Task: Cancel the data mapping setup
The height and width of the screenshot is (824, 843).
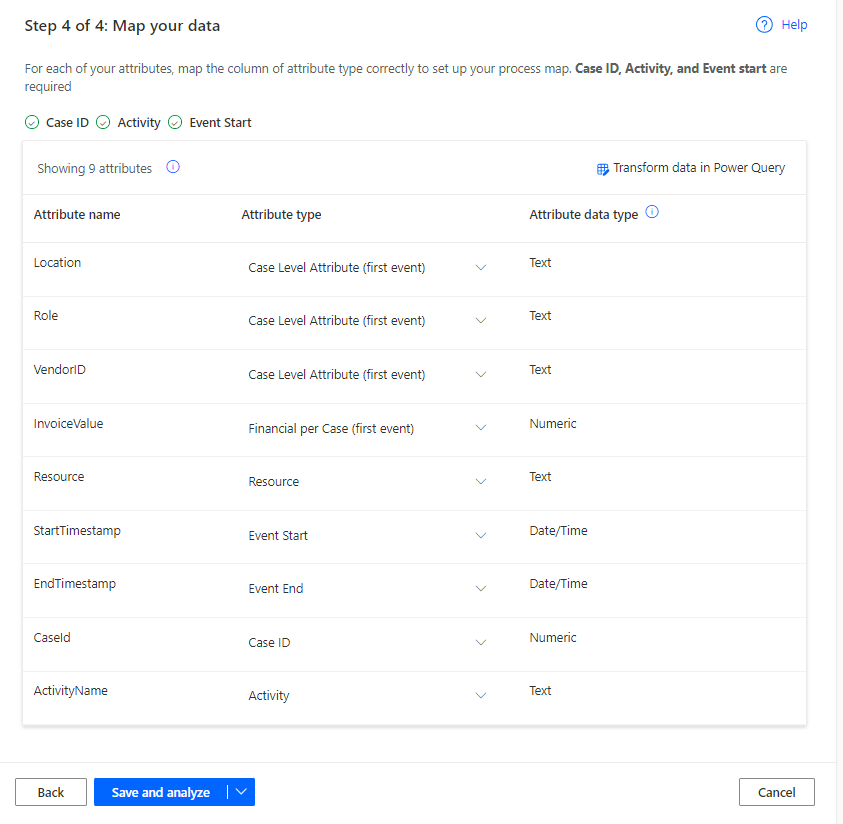Action: point(777,791)
